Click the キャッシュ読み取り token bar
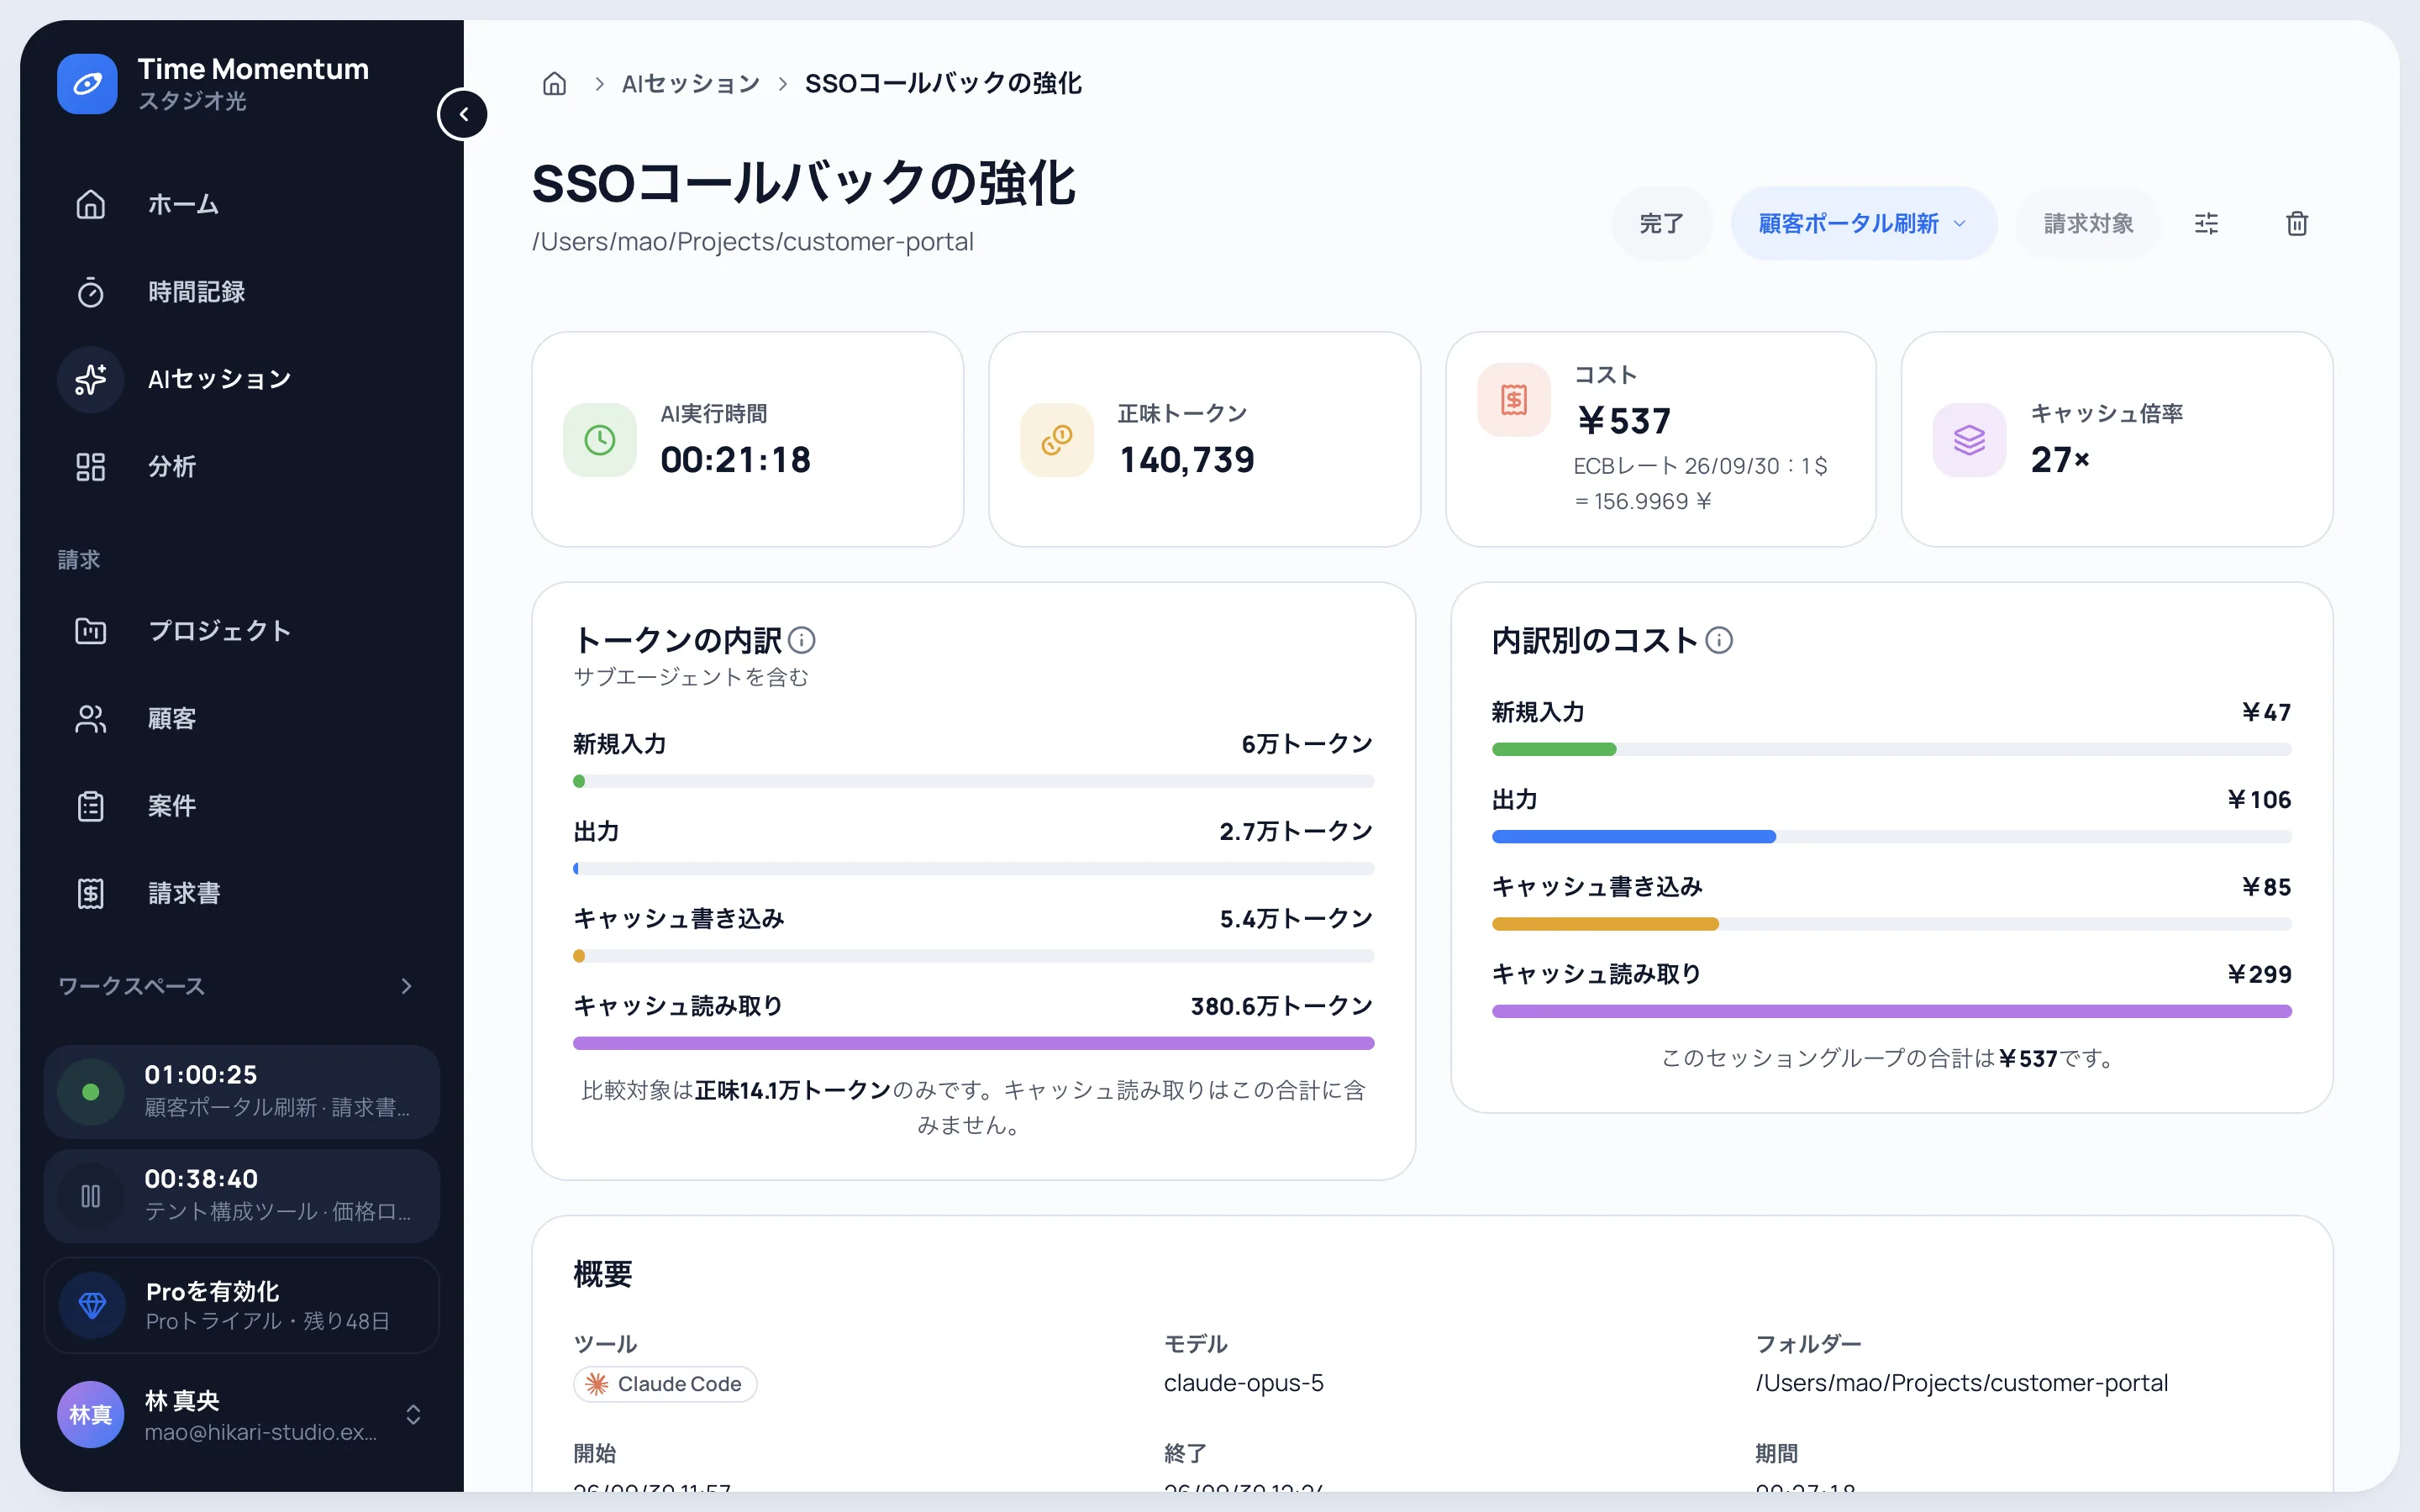Image resolution: width=2420 pixels, height=1512 pixels. pyautogui.click(x=973, y=1043)
